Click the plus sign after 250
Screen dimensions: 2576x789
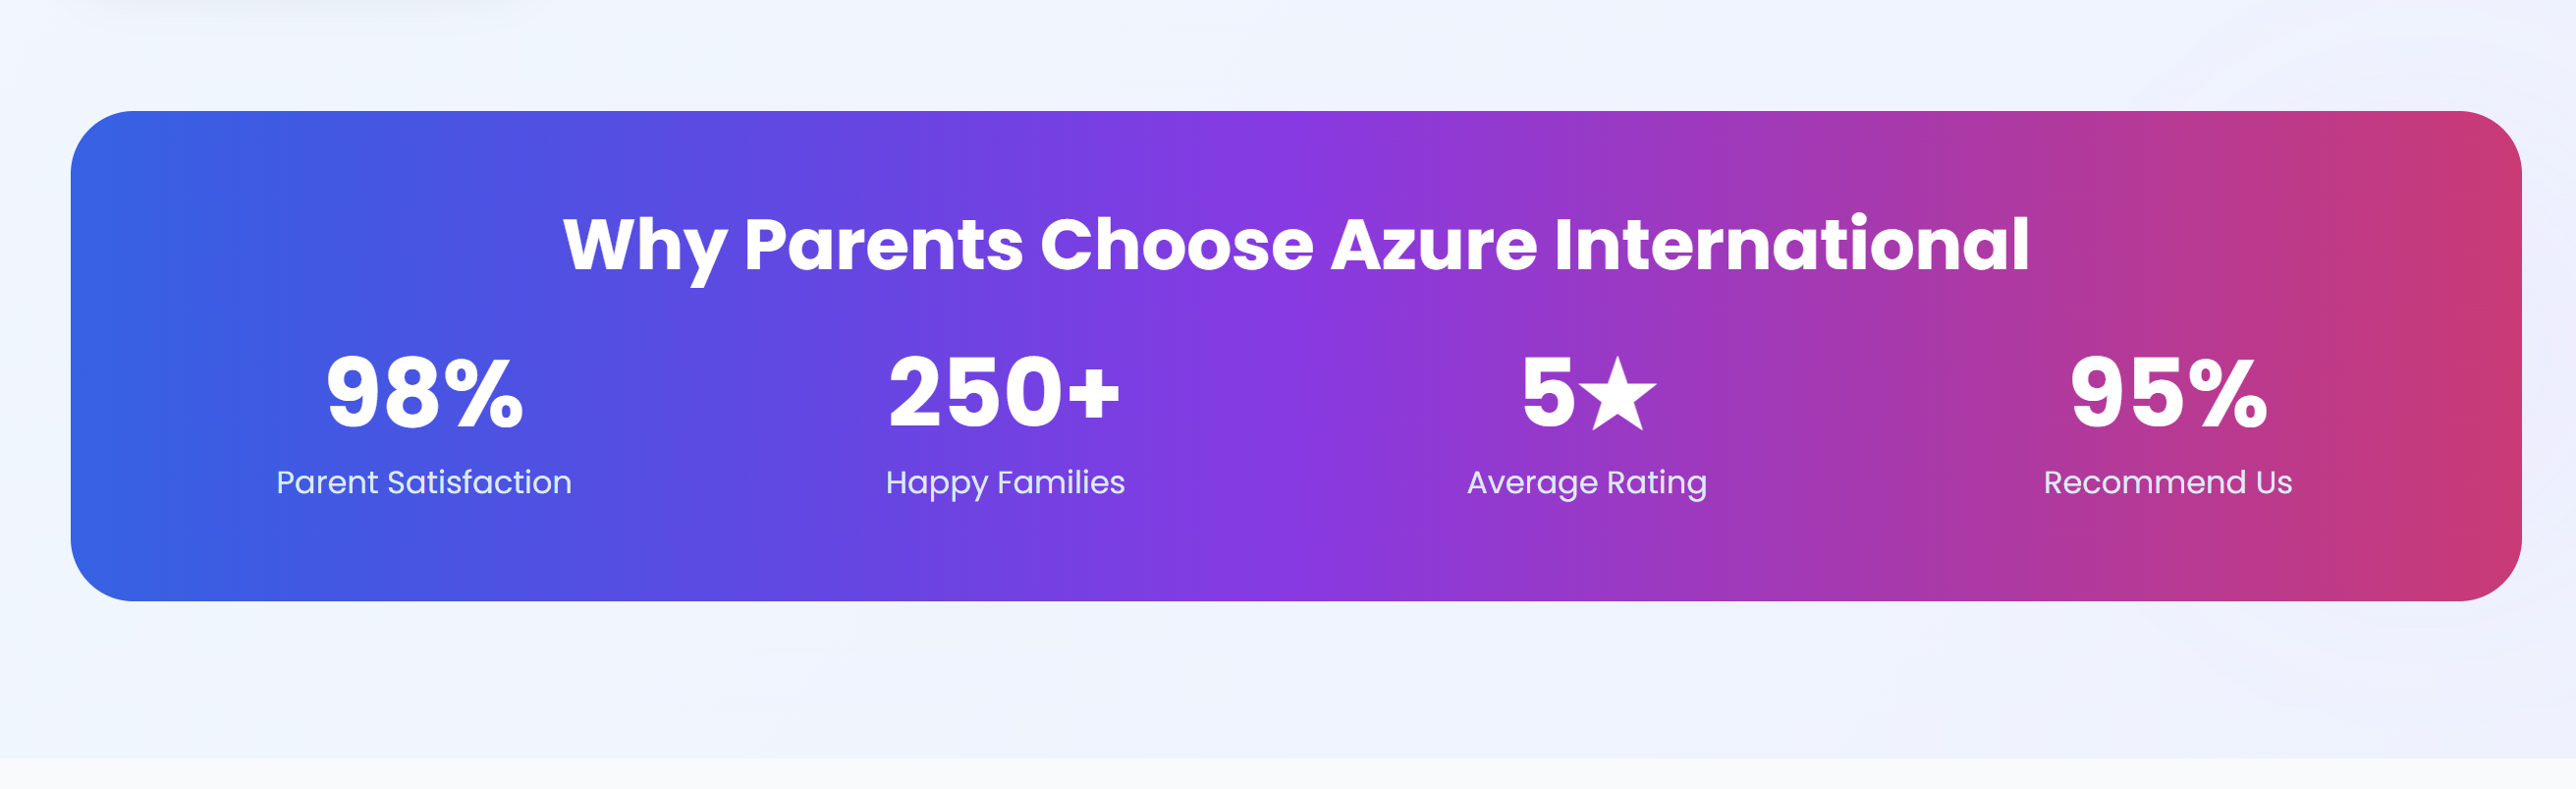[x=1094, y=392]
